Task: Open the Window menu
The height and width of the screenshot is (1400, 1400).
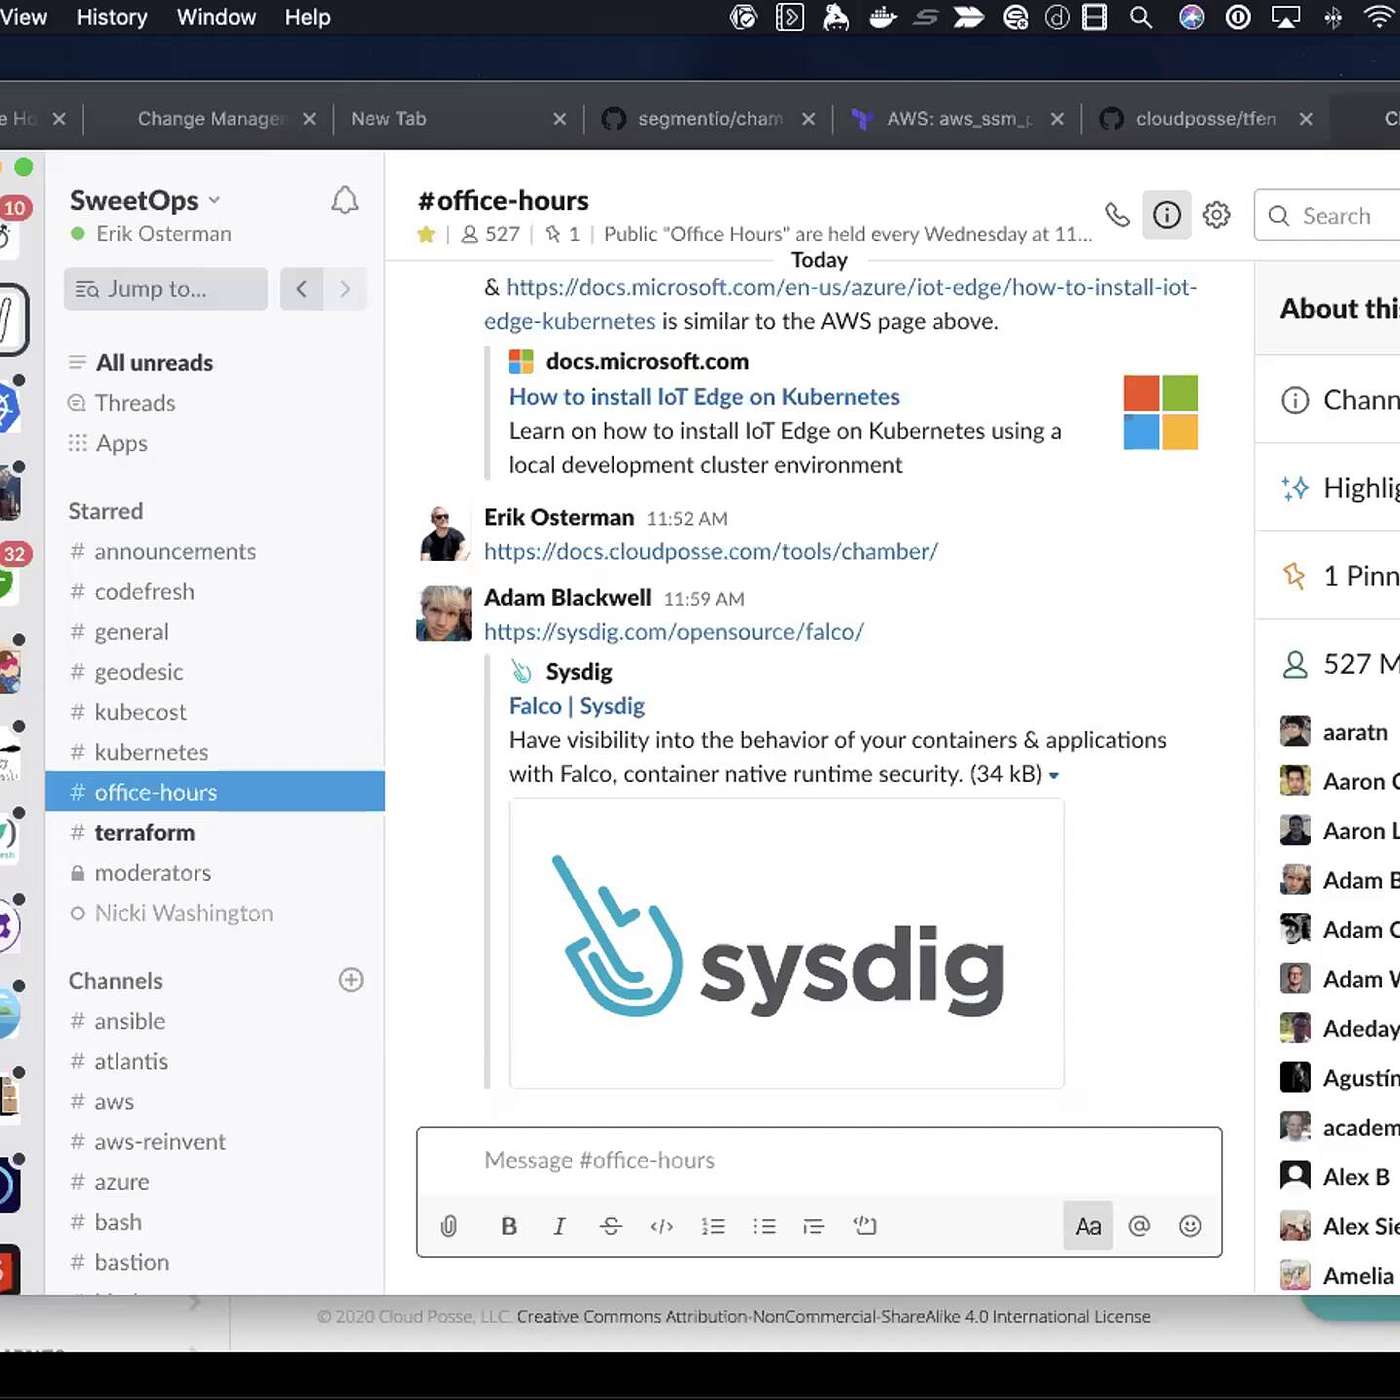Action: point(216,17)
